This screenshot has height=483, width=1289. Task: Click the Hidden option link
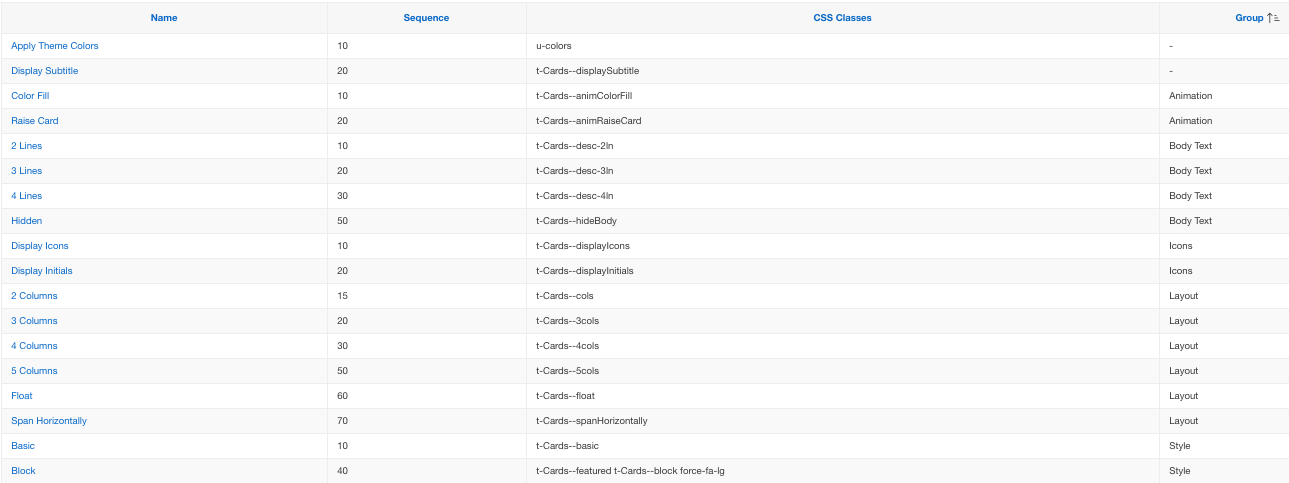click(x=27, y=221)
